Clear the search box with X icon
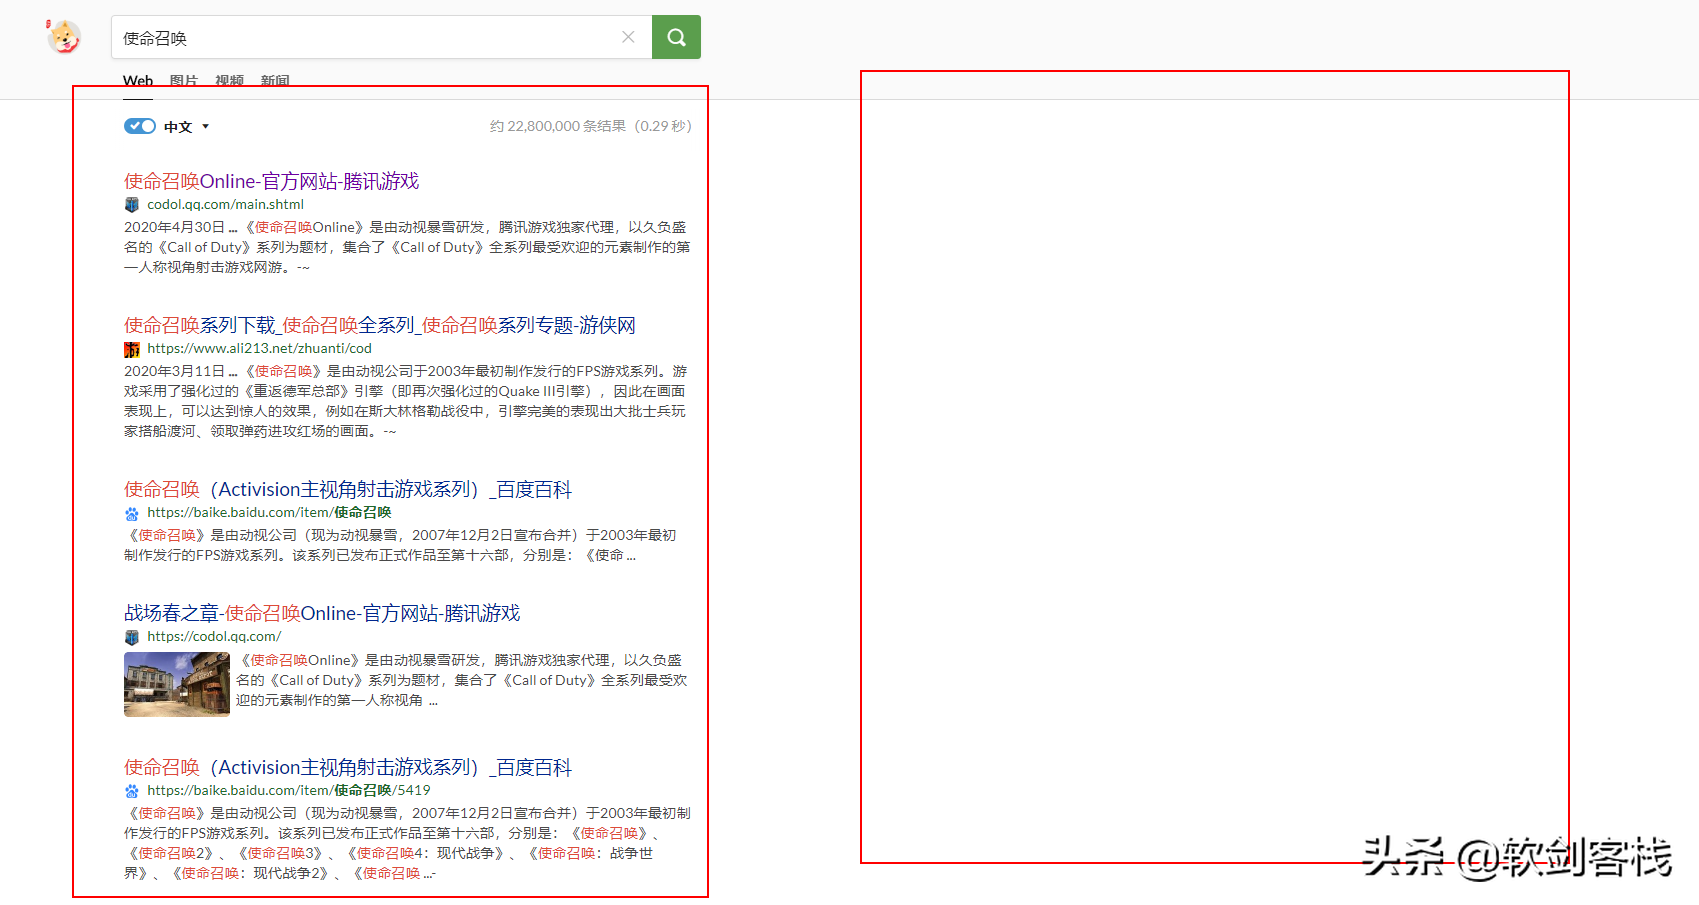The height and width of the screenshot is (905, 1699). tap(628, 37)
